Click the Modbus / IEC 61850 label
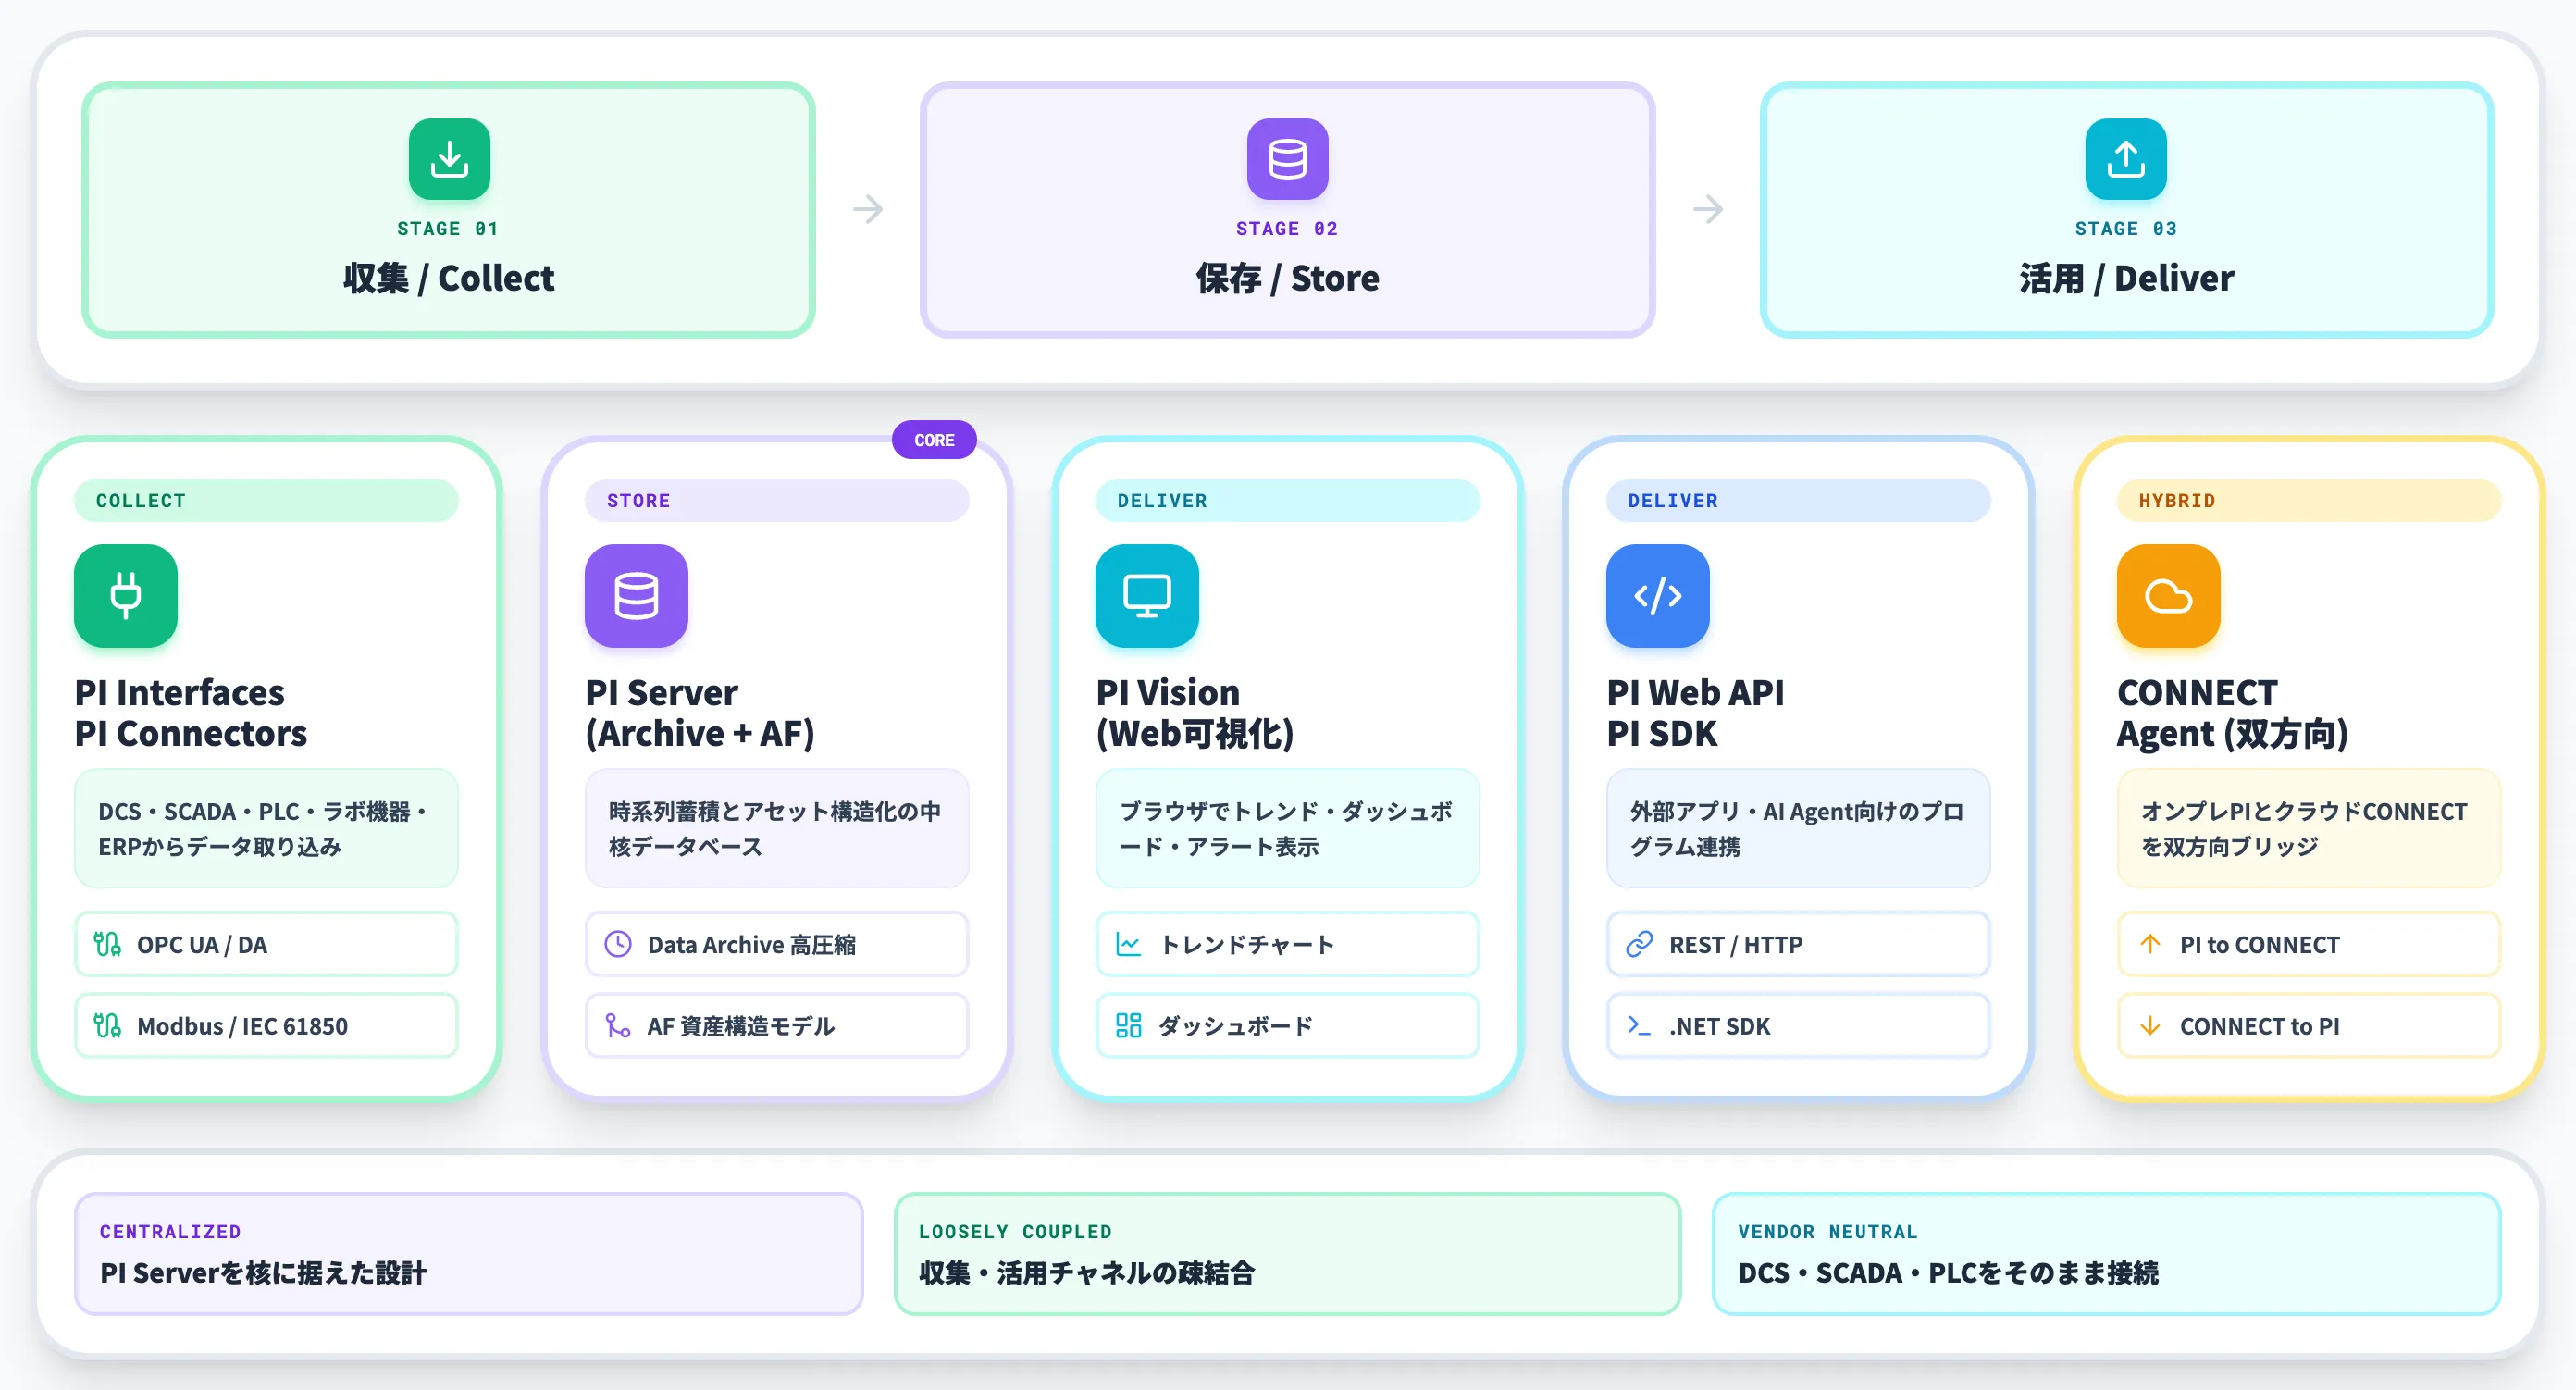 pyautogui.click(x=242, y=1026)
